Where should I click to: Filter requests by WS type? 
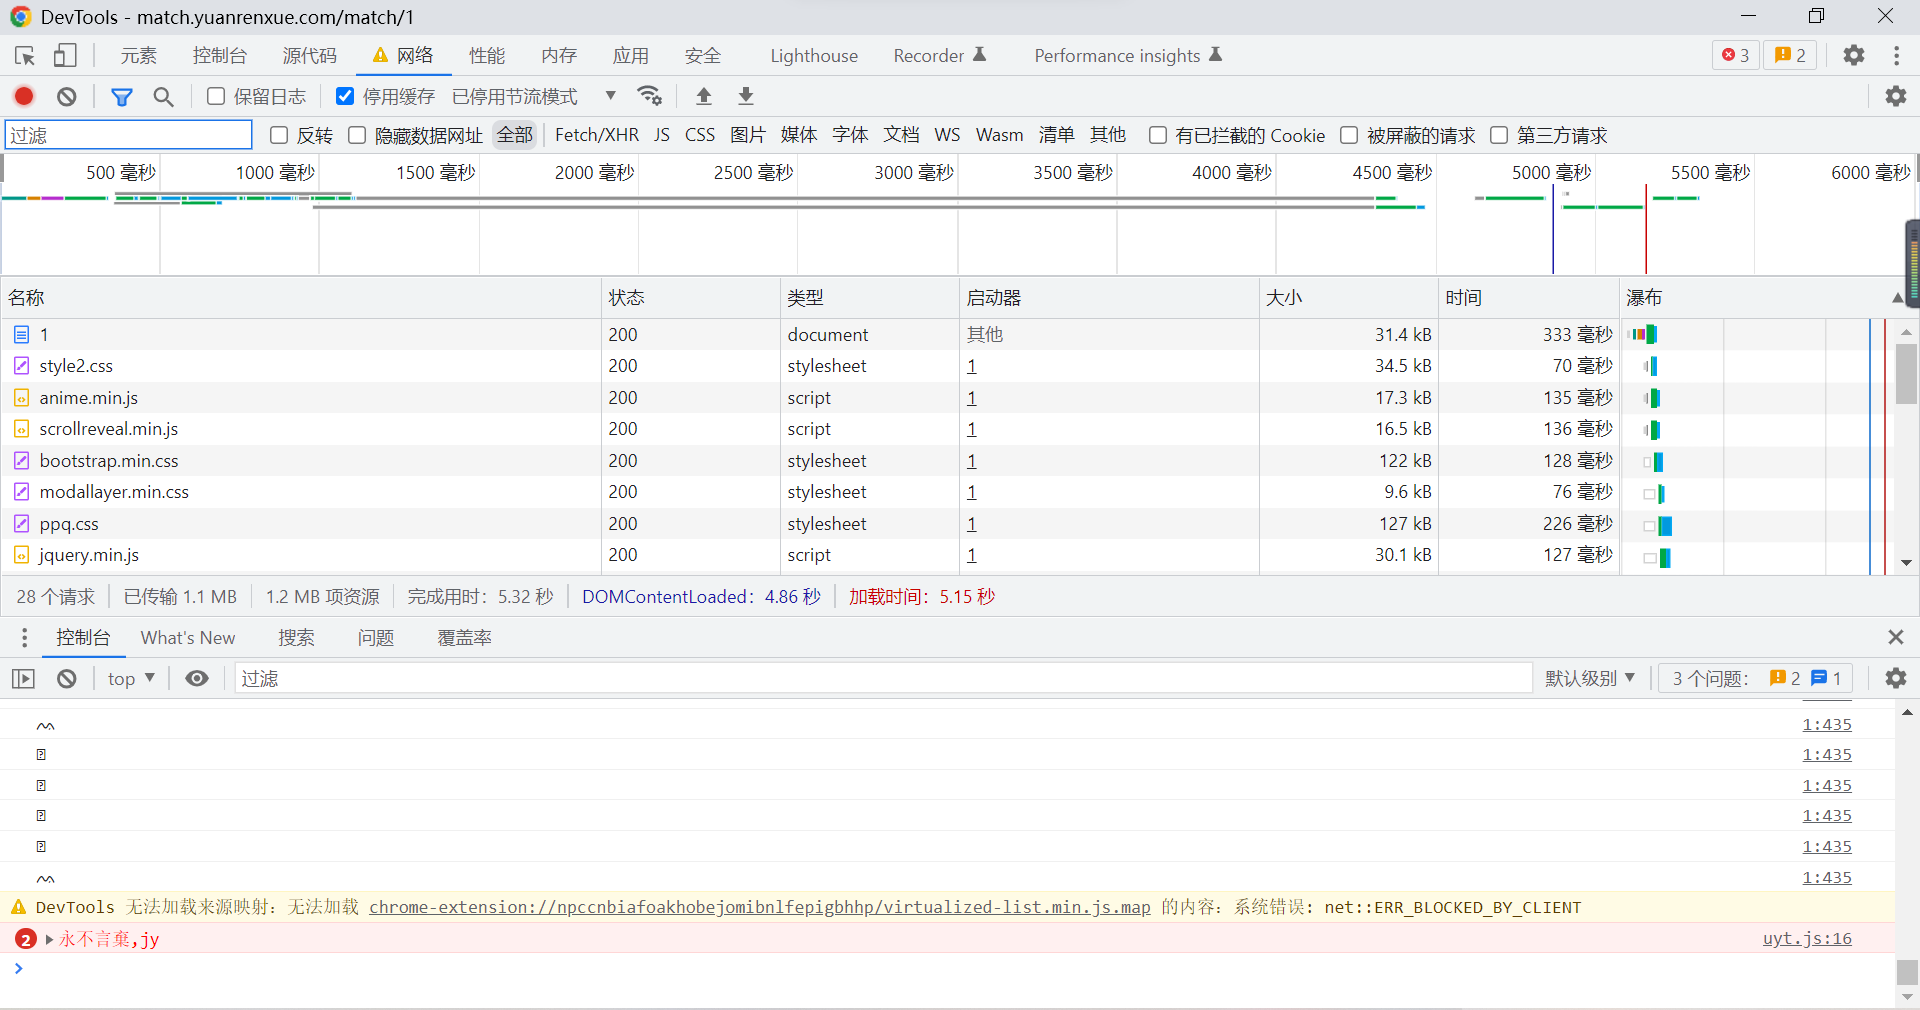coord(947,135)
